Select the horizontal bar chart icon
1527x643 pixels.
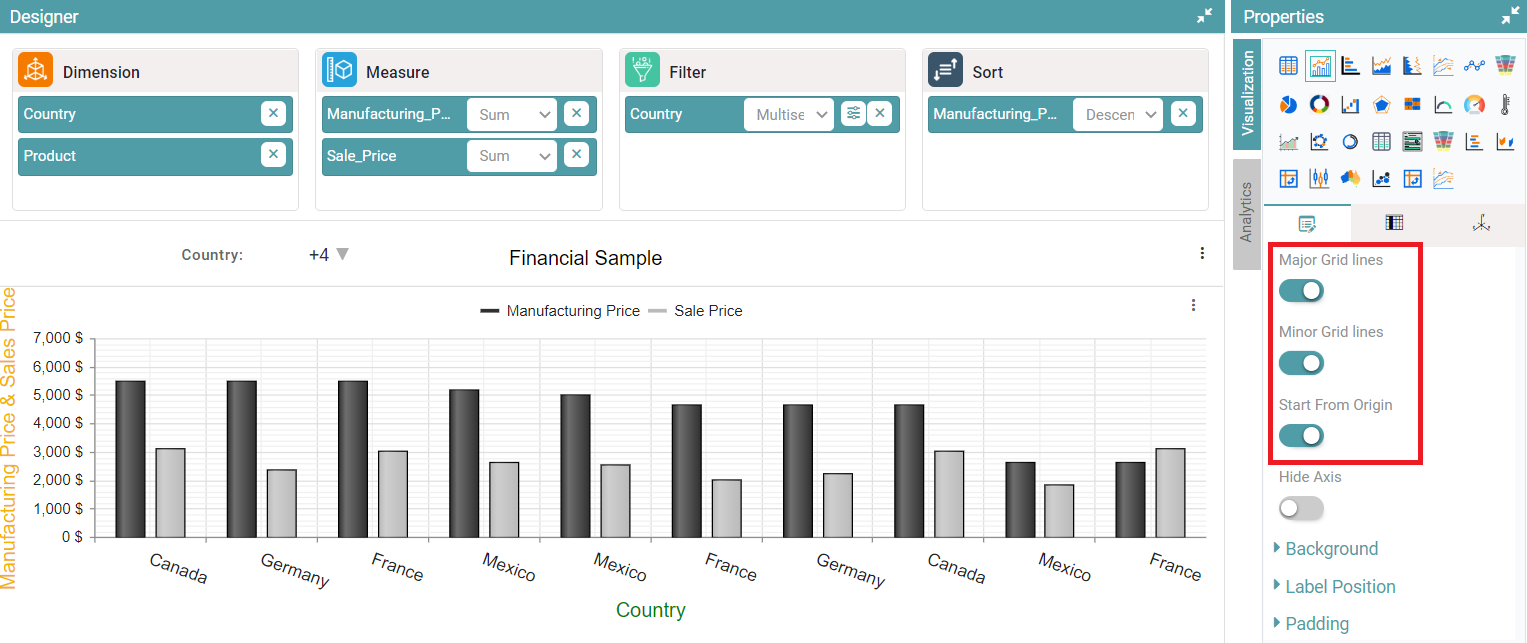(x=1350, y=66)
